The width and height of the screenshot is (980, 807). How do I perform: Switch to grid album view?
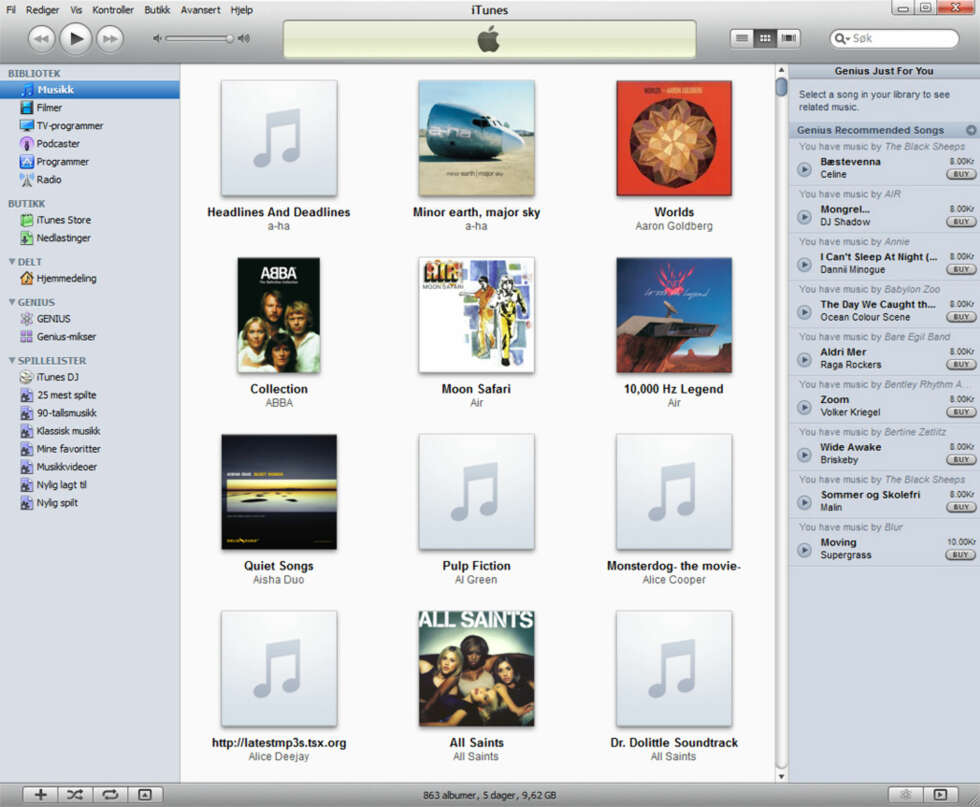tap(765, 39)
